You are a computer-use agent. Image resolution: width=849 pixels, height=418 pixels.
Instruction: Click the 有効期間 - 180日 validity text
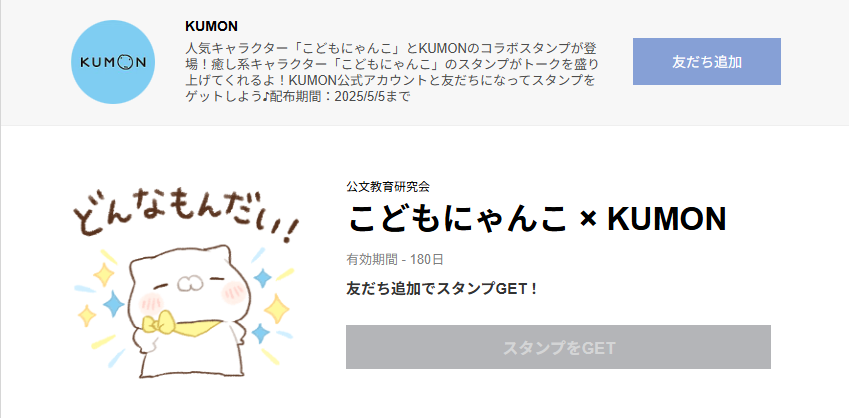pyautogui.click(x=395, y=259)
